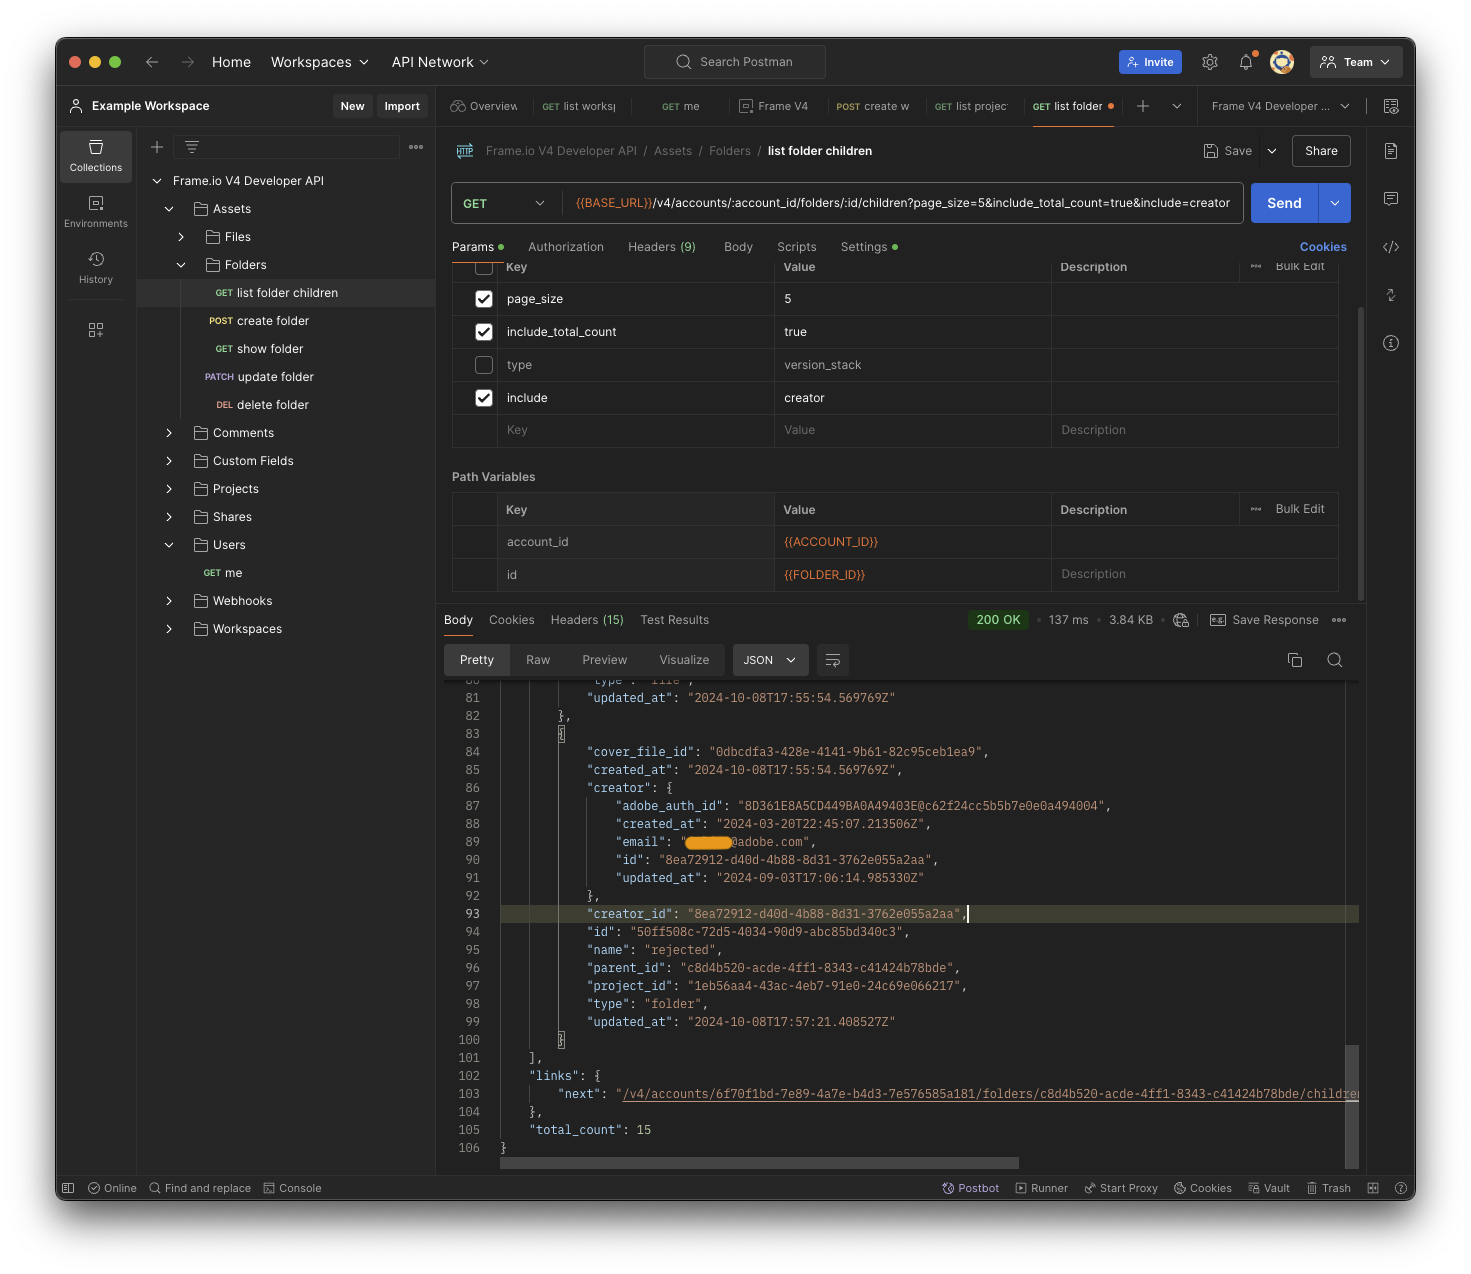Switch to the Authorization tab
Screen dimensions: 1471x1274
(x=565, y=247)
